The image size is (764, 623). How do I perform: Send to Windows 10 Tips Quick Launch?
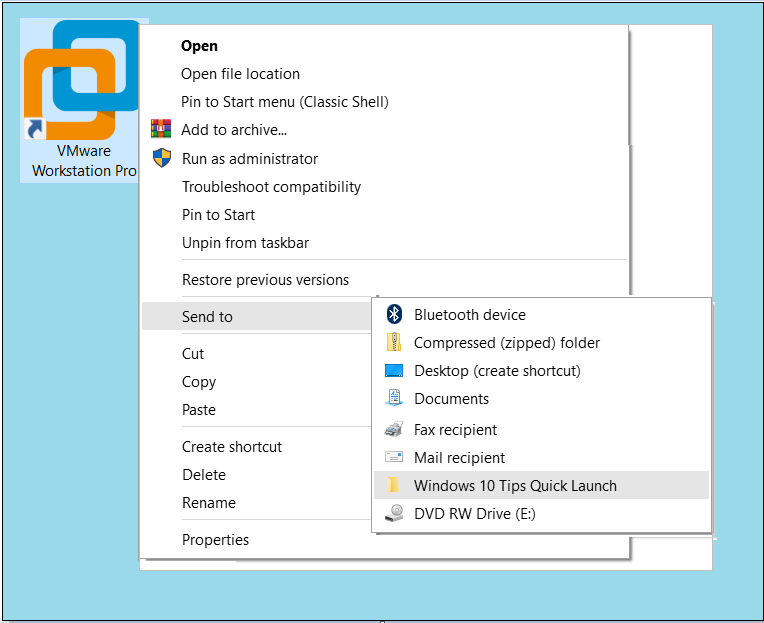pyautogui.click(x=541, y=485)
